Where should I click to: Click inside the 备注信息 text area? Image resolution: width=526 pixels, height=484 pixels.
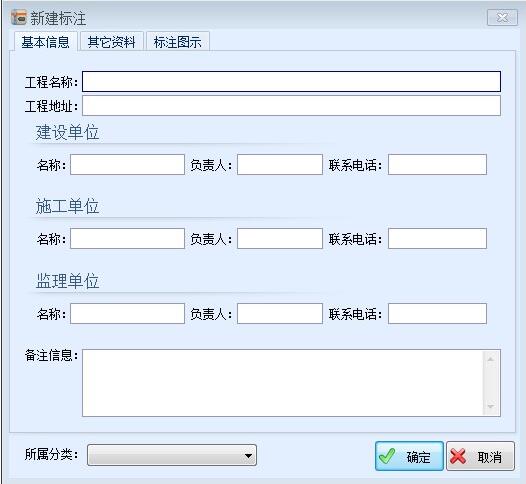[283, 383]
